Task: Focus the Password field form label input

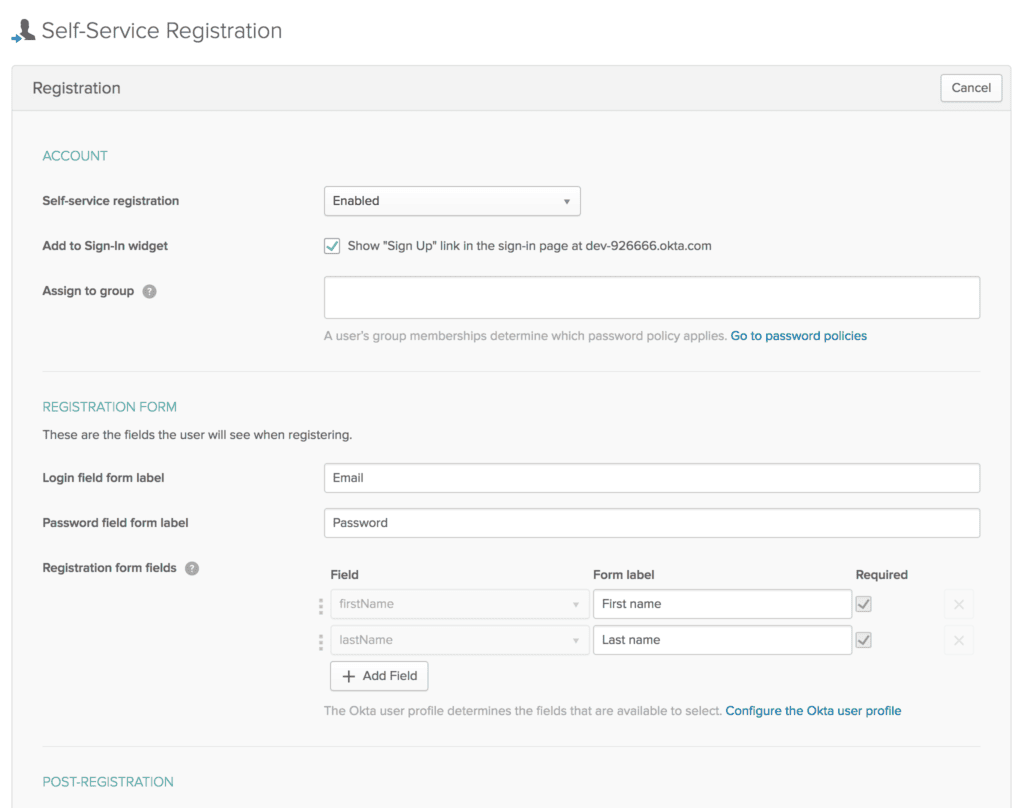Action: tap(651, 523)
